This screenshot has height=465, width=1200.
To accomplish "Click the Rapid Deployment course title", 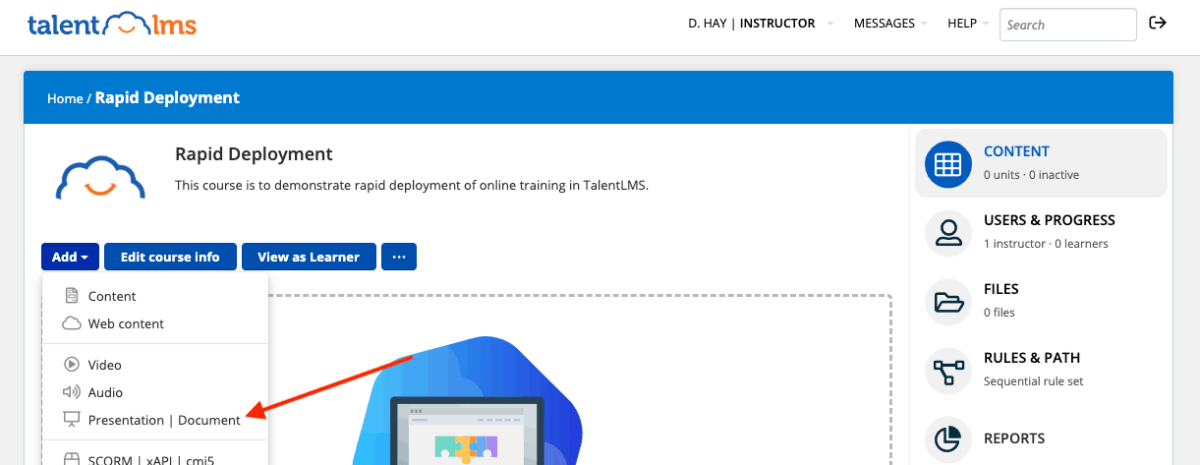I will tap(254, 154).
